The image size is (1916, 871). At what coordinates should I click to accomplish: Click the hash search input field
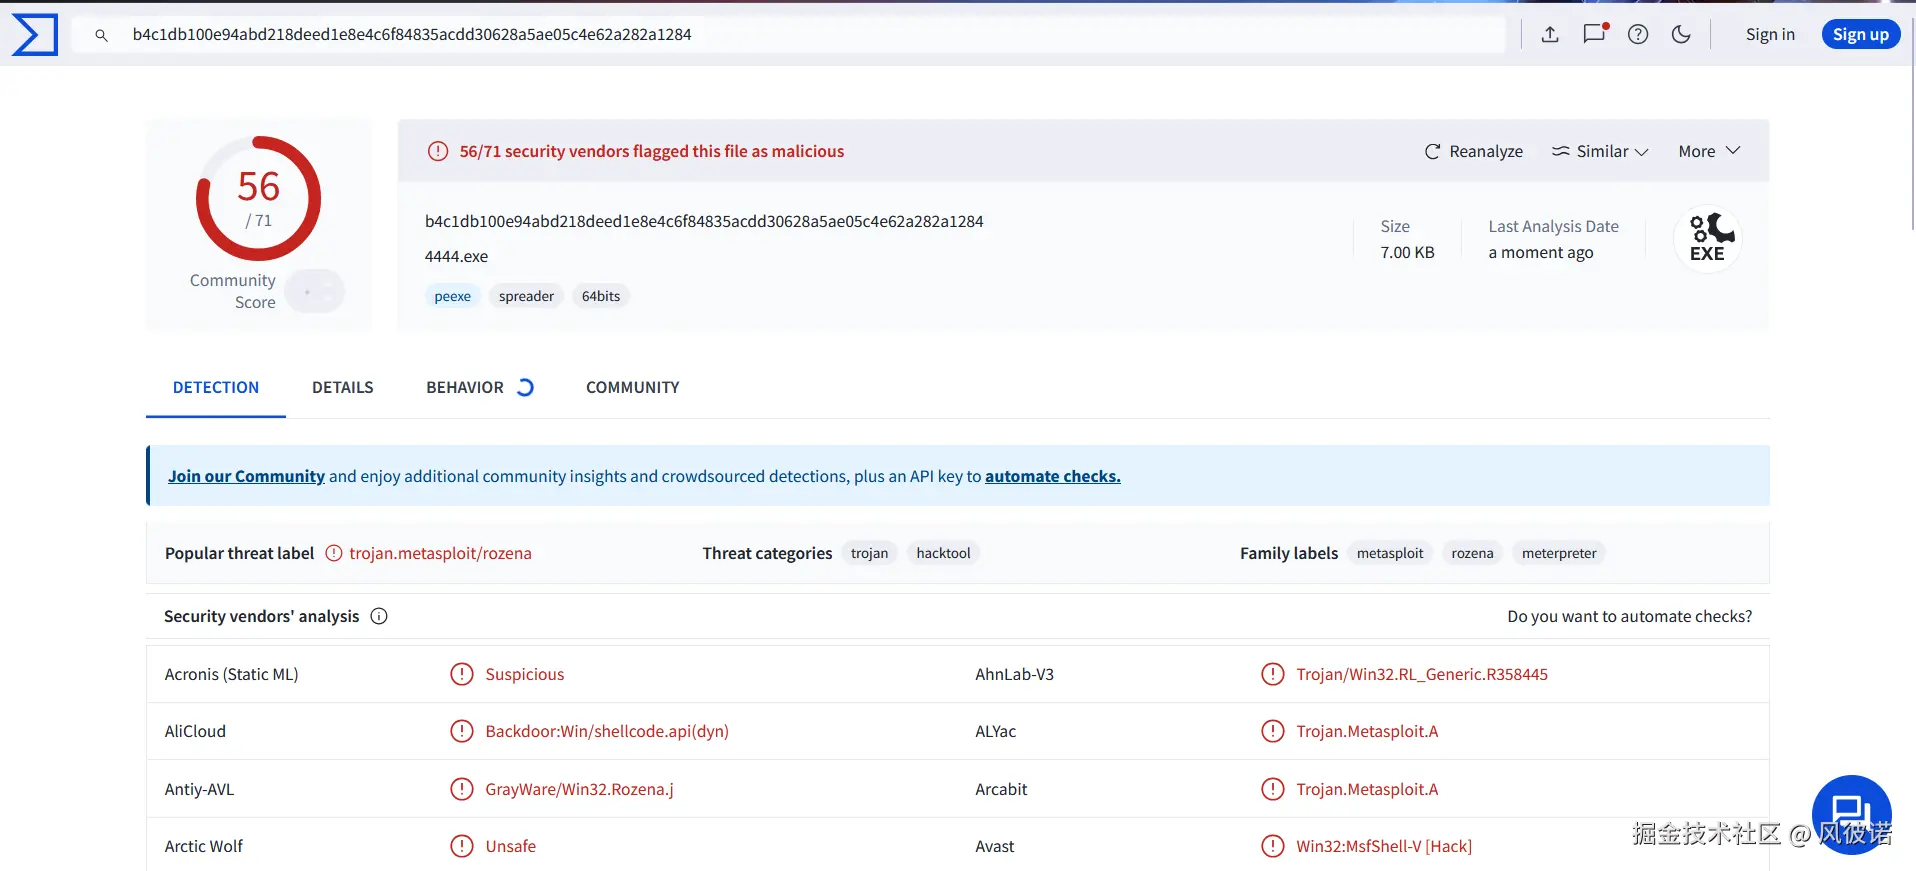pos(800,35)
